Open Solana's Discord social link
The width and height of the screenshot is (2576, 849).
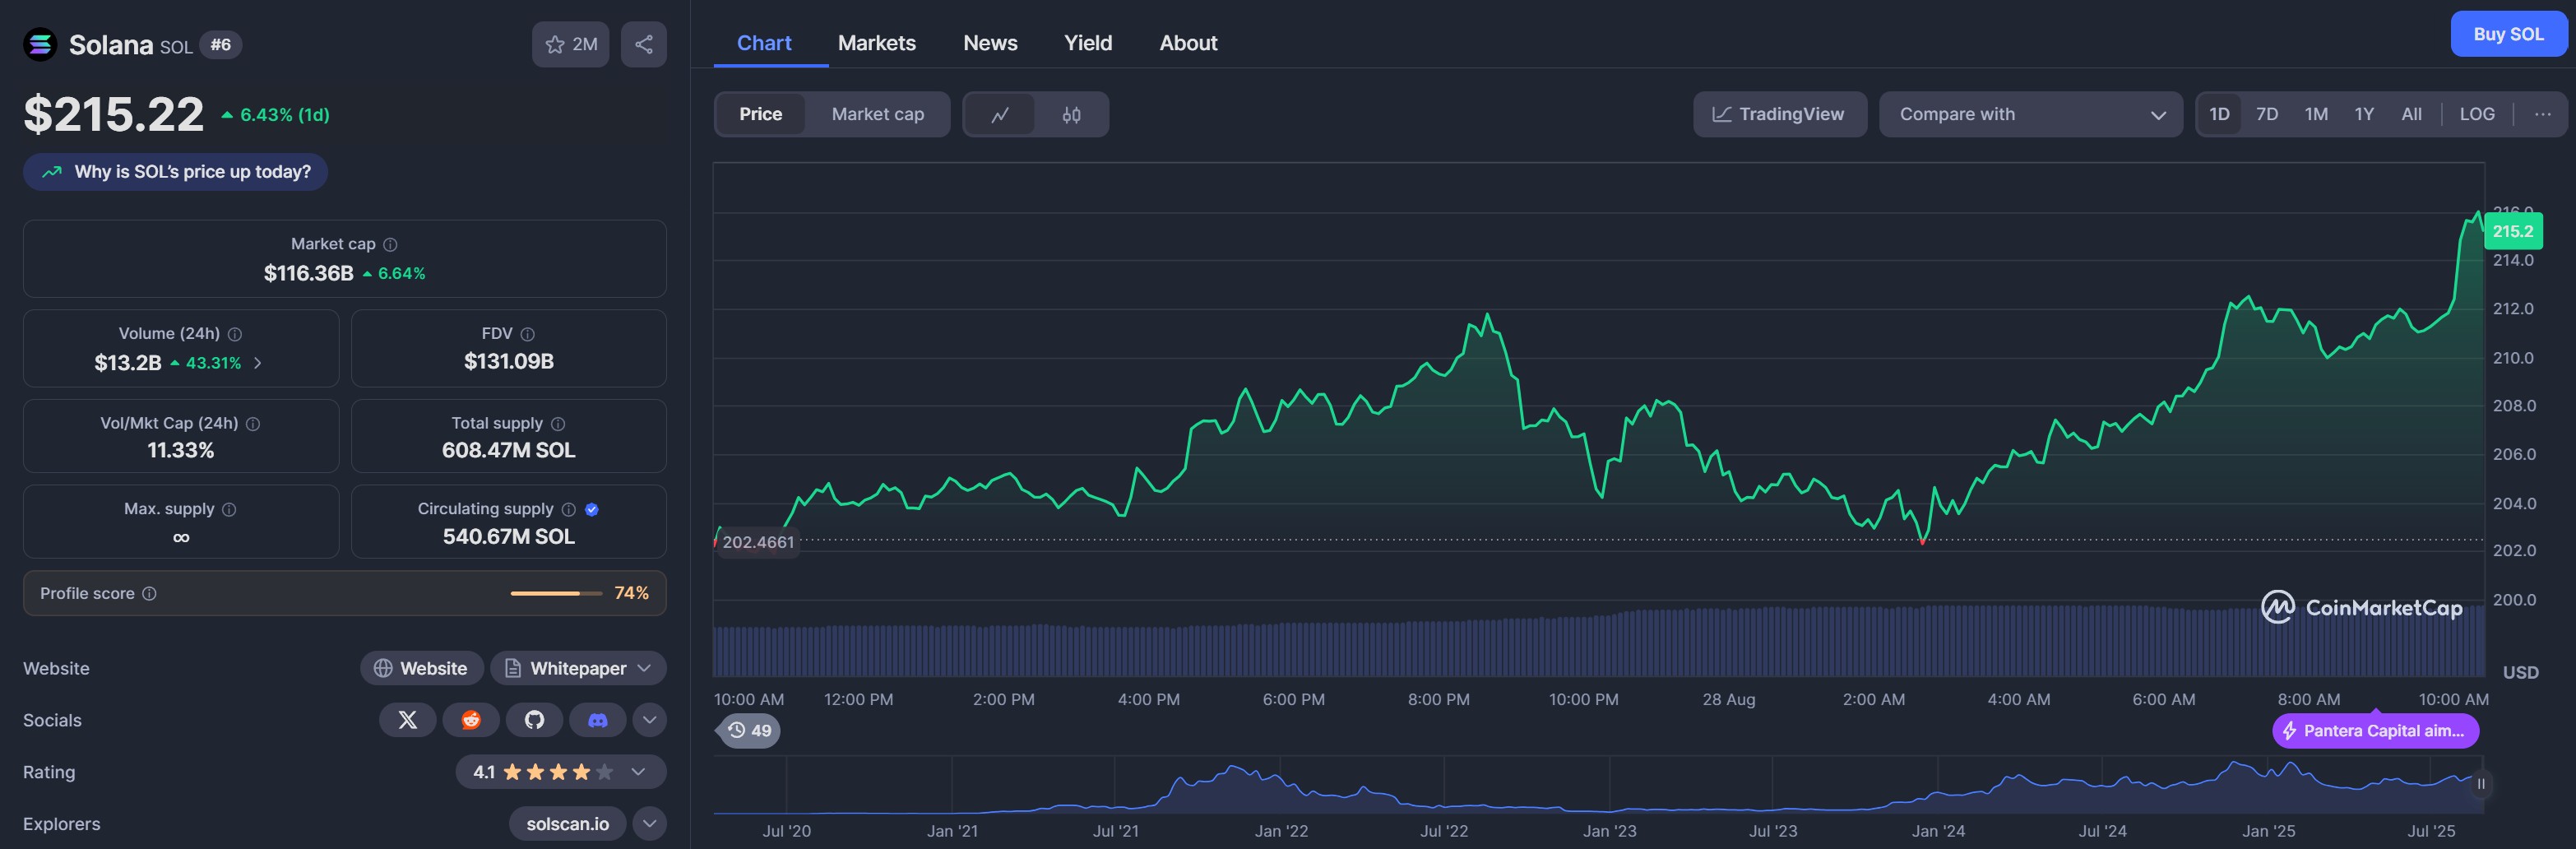coord(597,720)
